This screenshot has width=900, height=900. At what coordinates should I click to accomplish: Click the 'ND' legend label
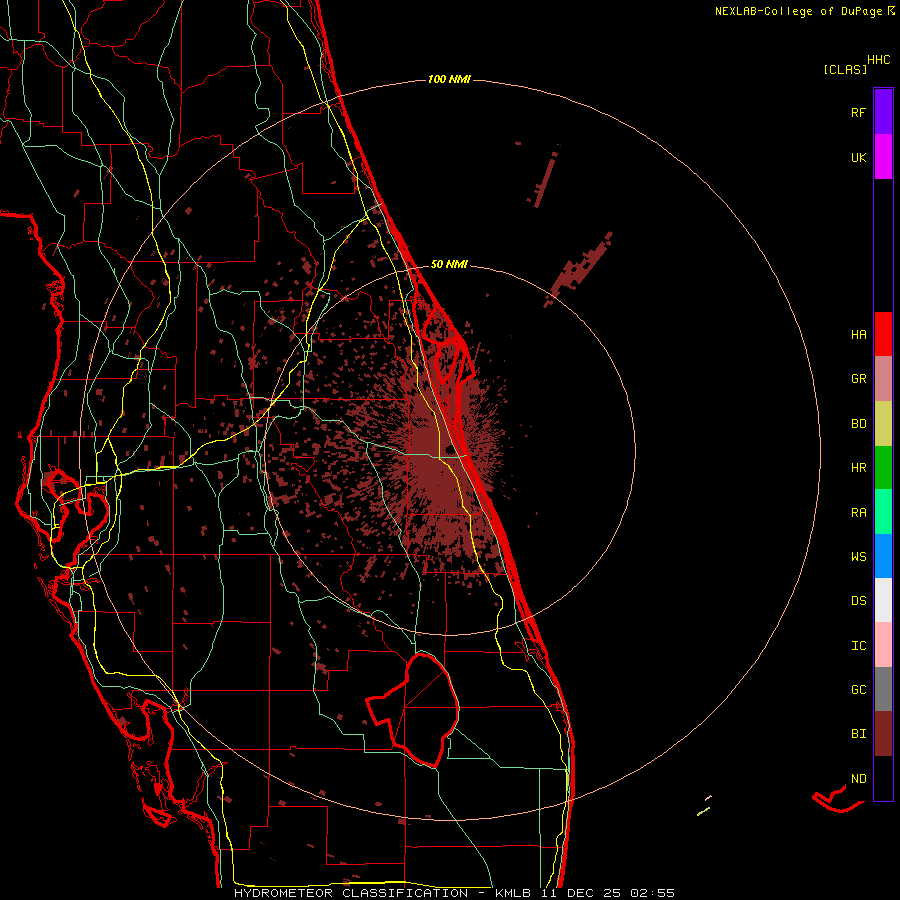(x=858, y=779)
